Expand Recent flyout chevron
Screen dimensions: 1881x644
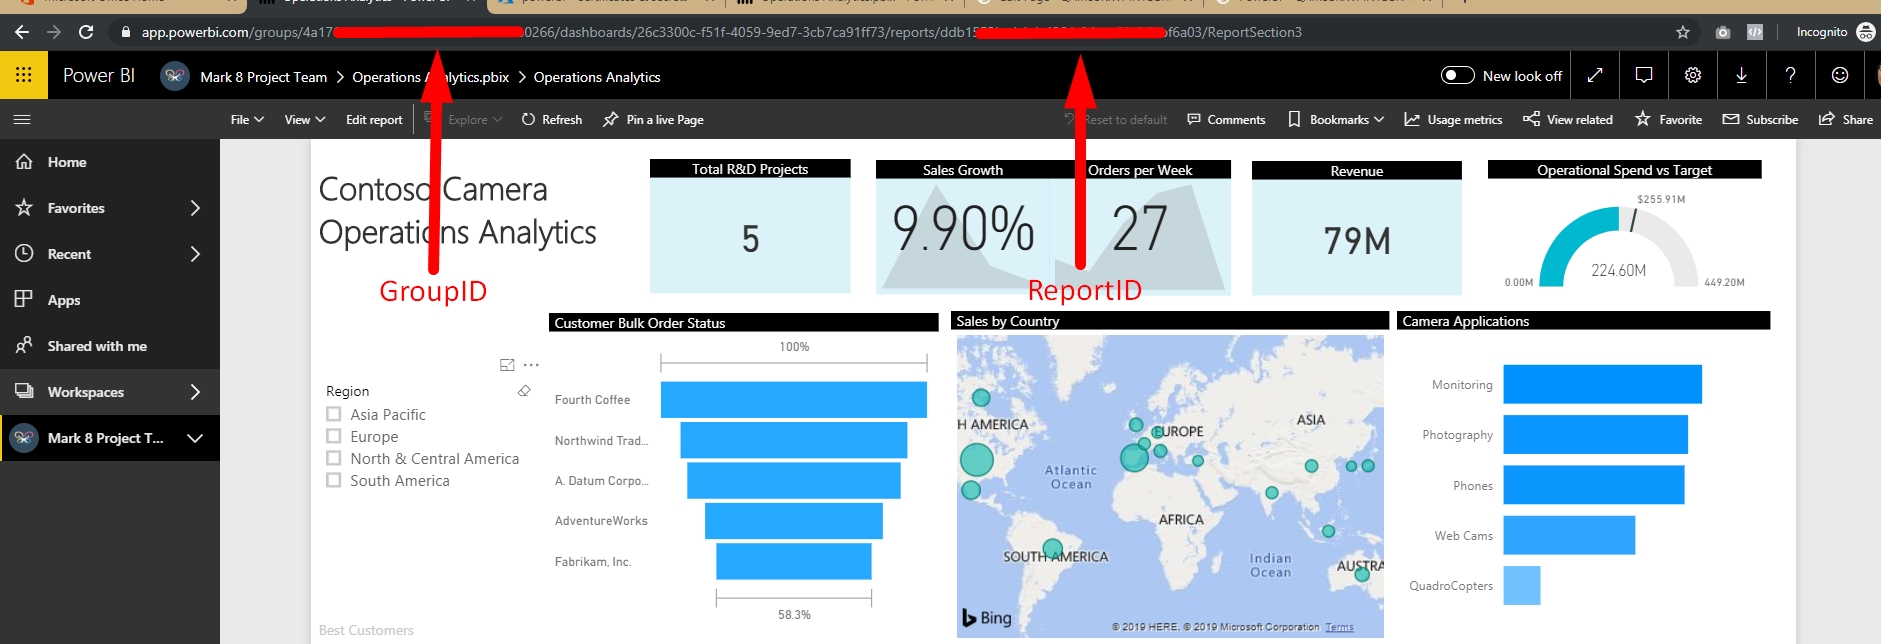click(x=195, y=254)
